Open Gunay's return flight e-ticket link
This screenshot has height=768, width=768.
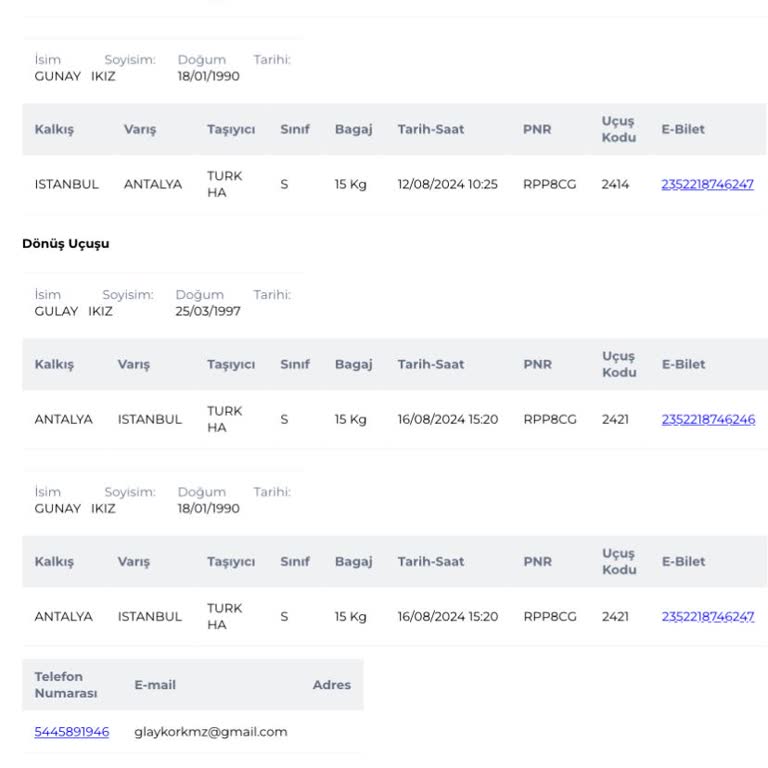[707, 616]
